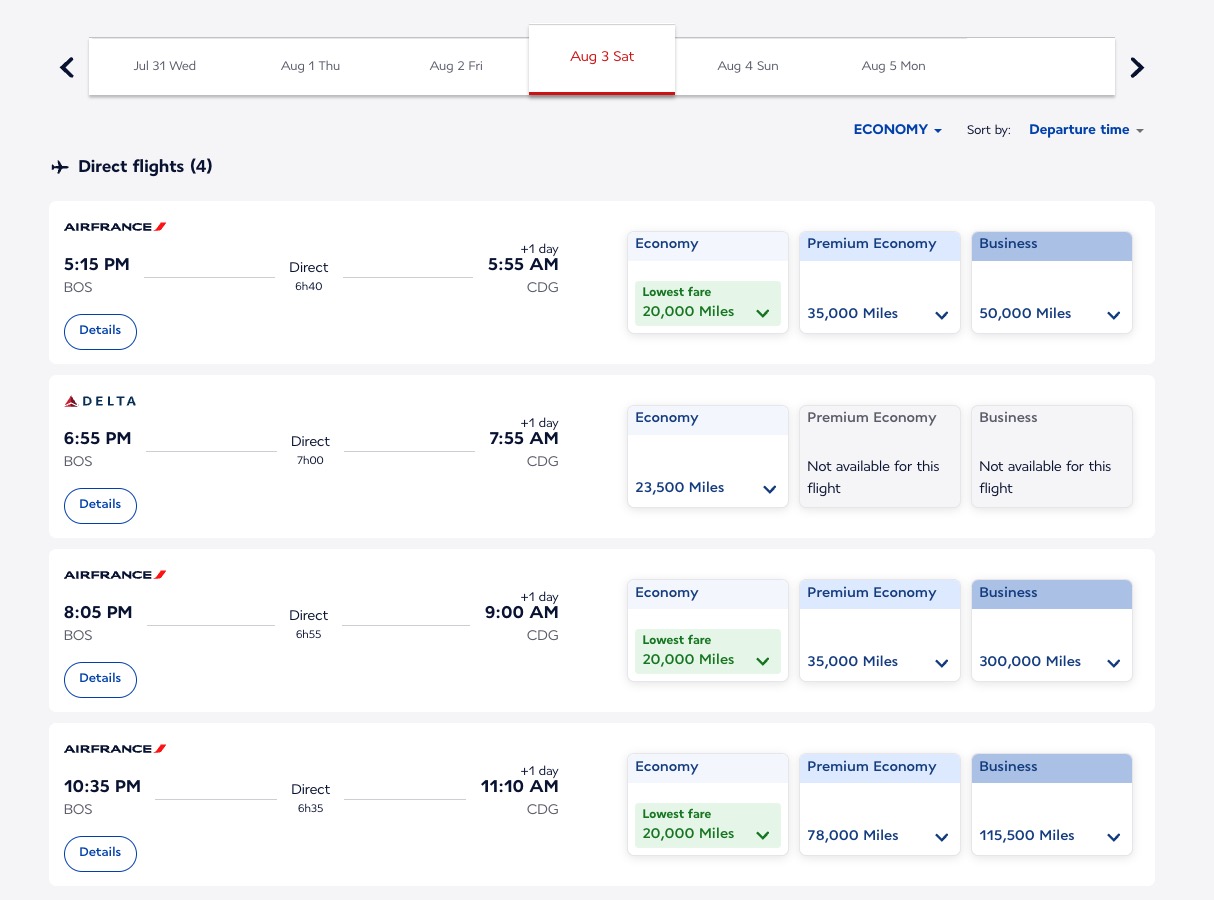The image size is (1214, 900).
Task: Open Details for the Delta flight
Action: point(100,505)
